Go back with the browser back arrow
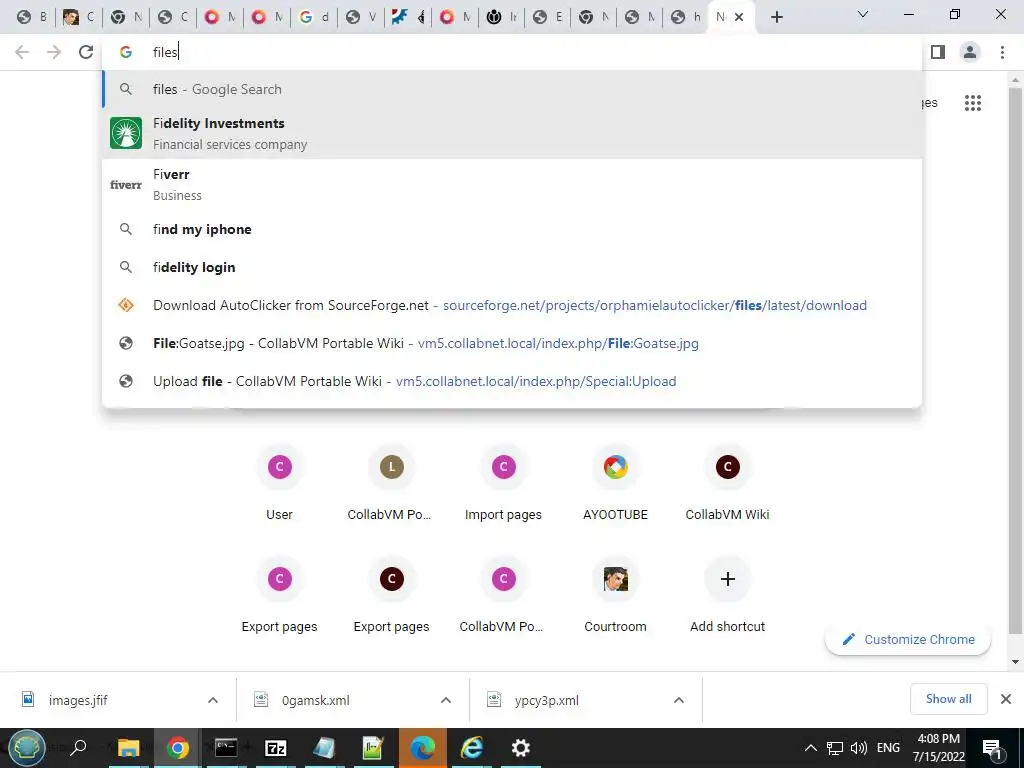 [22, 52]
